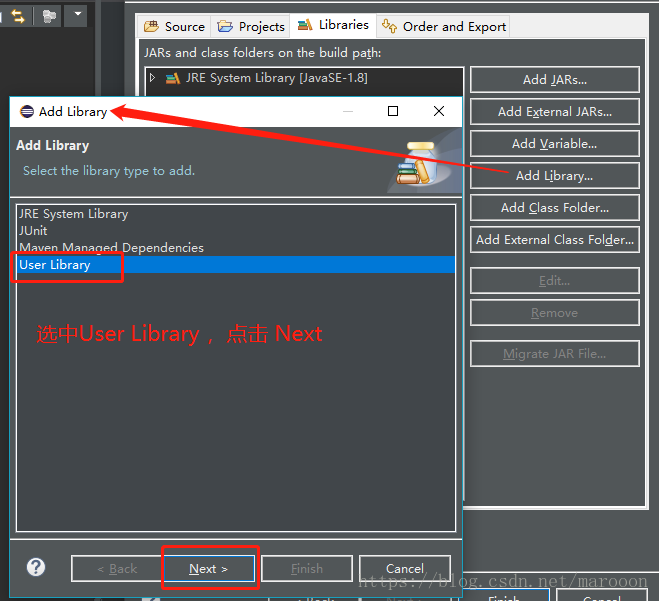The width and height of the screenshot is (659, 601).
Task: Cancel the Add Library dialog
Action: click(x=405, y=569)
